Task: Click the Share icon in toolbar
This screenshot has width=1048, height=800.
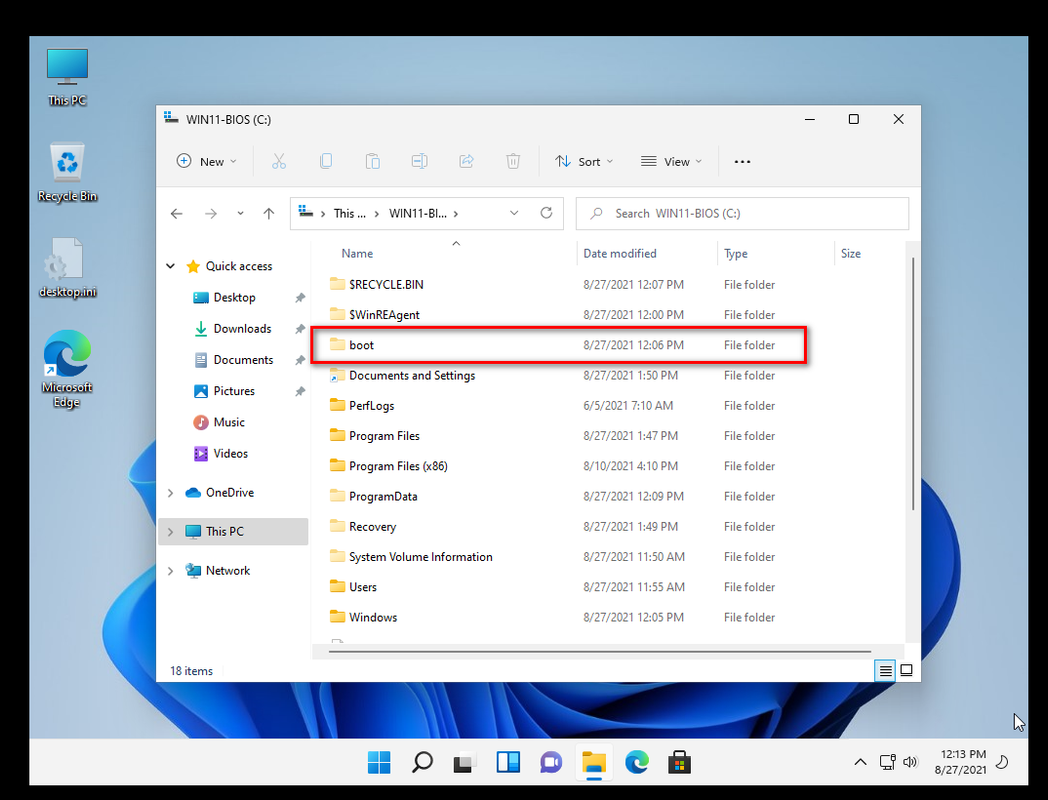Action: (466, 161)
